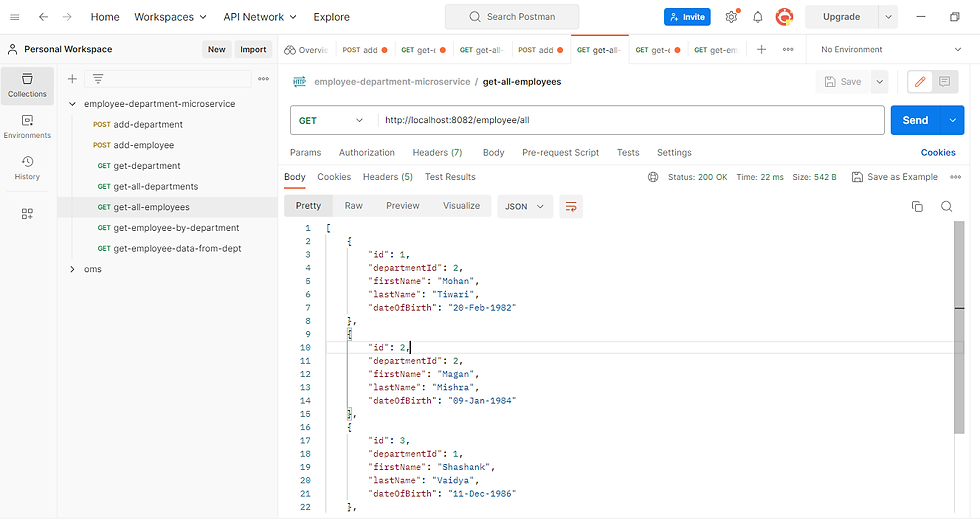The image size is (980, 520).
Task: Click the request URL input field
Action: tap(631, 120)
